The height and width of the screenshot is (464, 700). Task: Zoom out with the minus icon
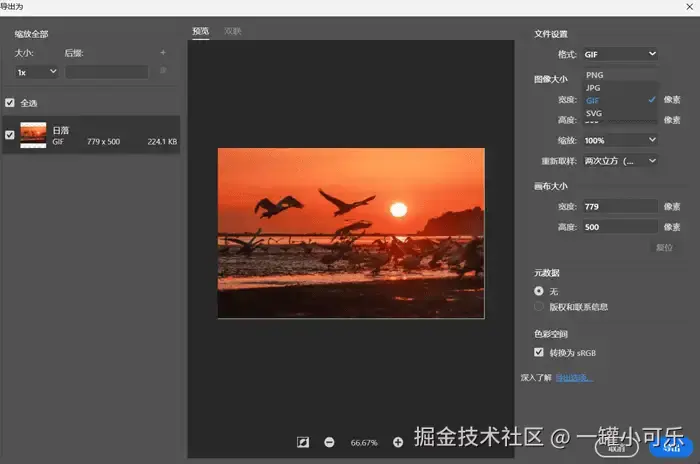point(329,442)
